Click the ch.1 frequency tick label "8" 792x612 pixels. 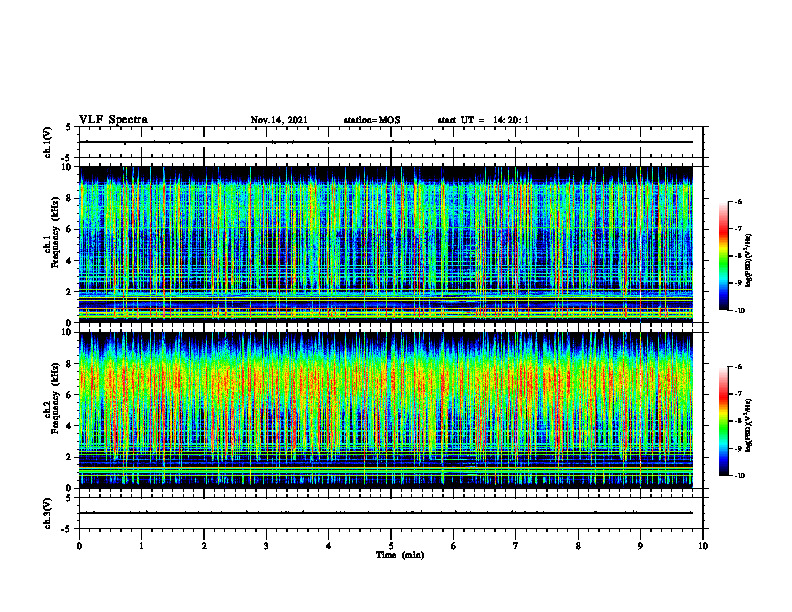(x=70, y=198)
